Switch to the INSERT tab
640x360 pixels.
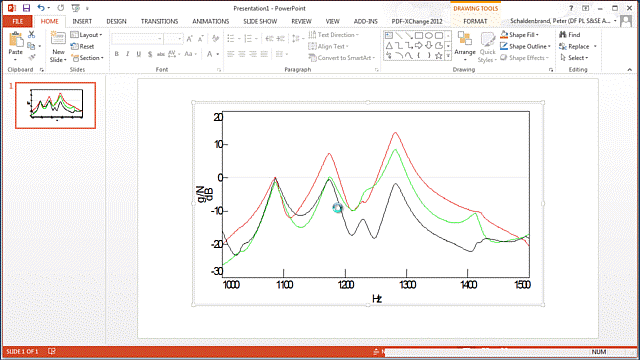tap(82, 21)
